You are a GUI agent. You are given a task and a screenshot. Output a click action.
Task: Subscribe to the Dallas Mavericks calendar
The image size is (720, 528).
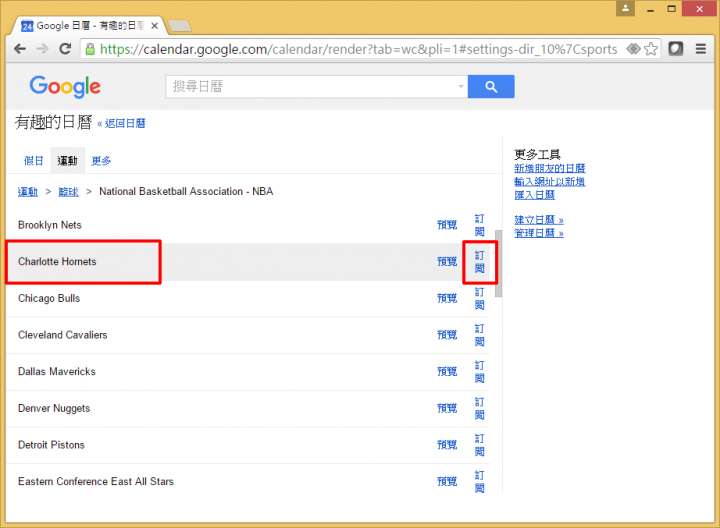pos(479,372)
